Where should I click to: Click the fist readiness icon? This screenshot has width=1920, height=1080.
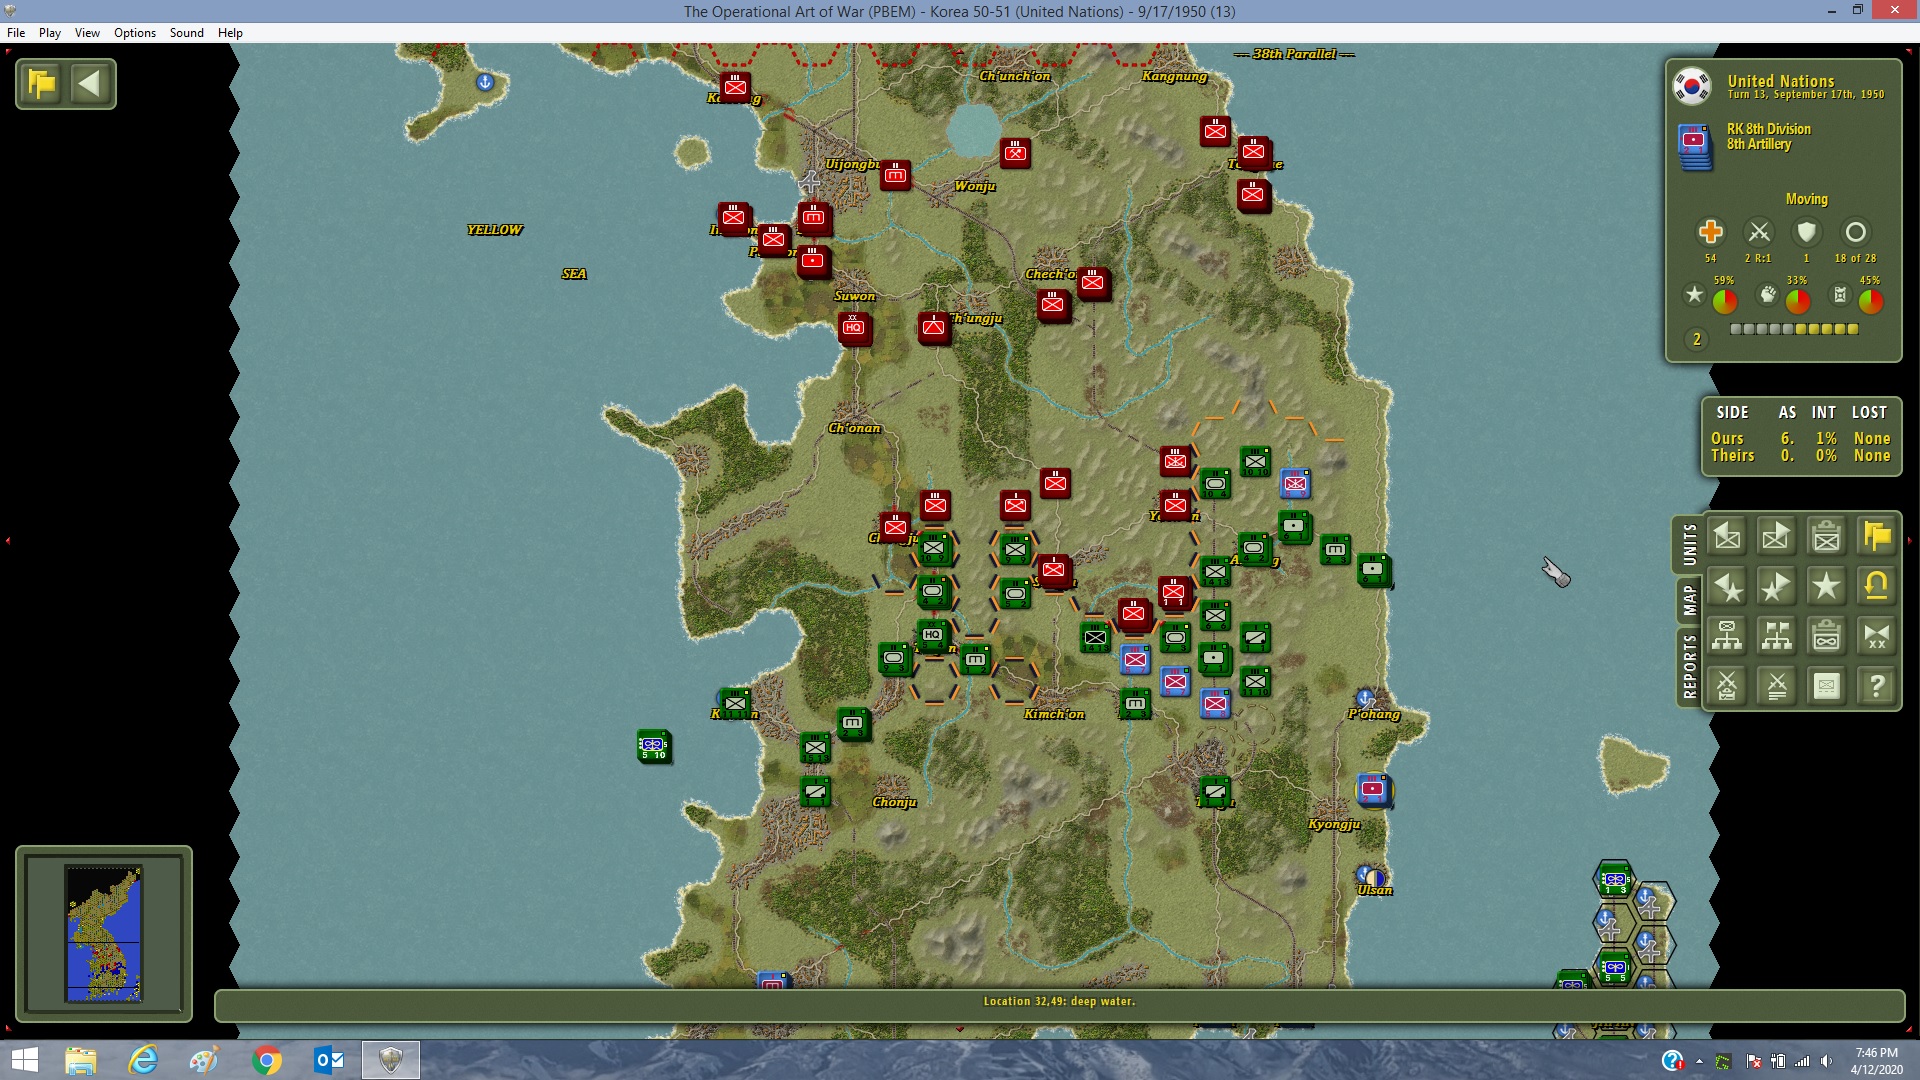pos(1768,295)
